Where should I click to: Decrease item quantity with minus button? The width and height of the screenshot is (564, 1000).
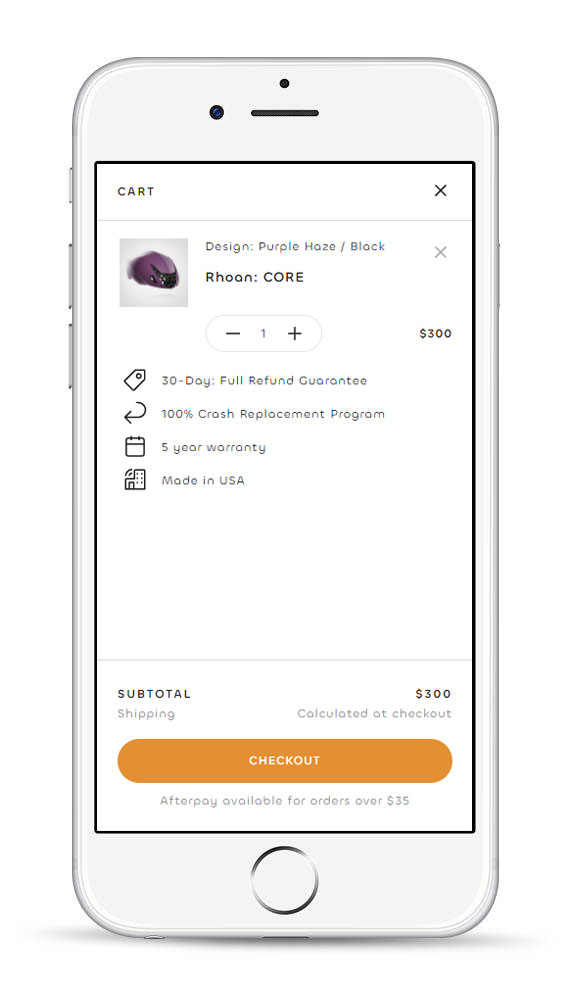click(x=233, y=334)
